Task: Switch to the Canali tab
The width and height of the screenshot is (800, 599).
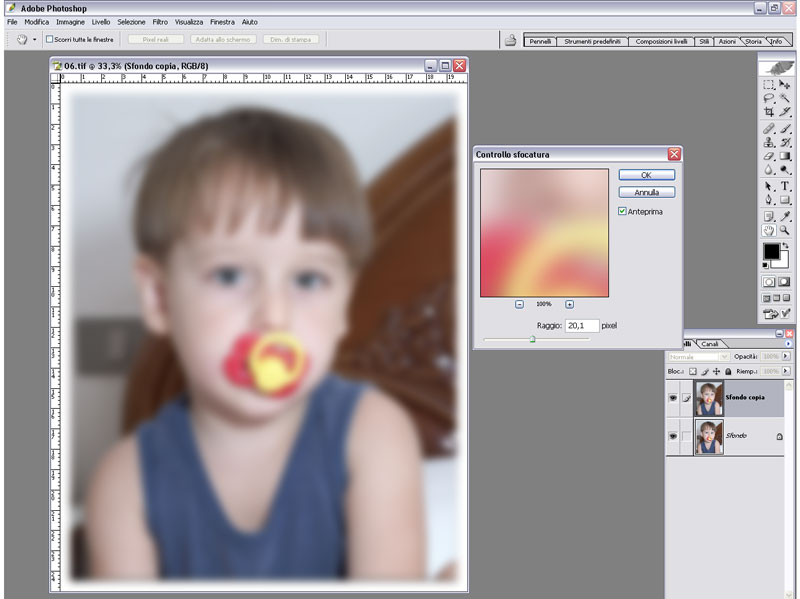Action: point(709,344)
